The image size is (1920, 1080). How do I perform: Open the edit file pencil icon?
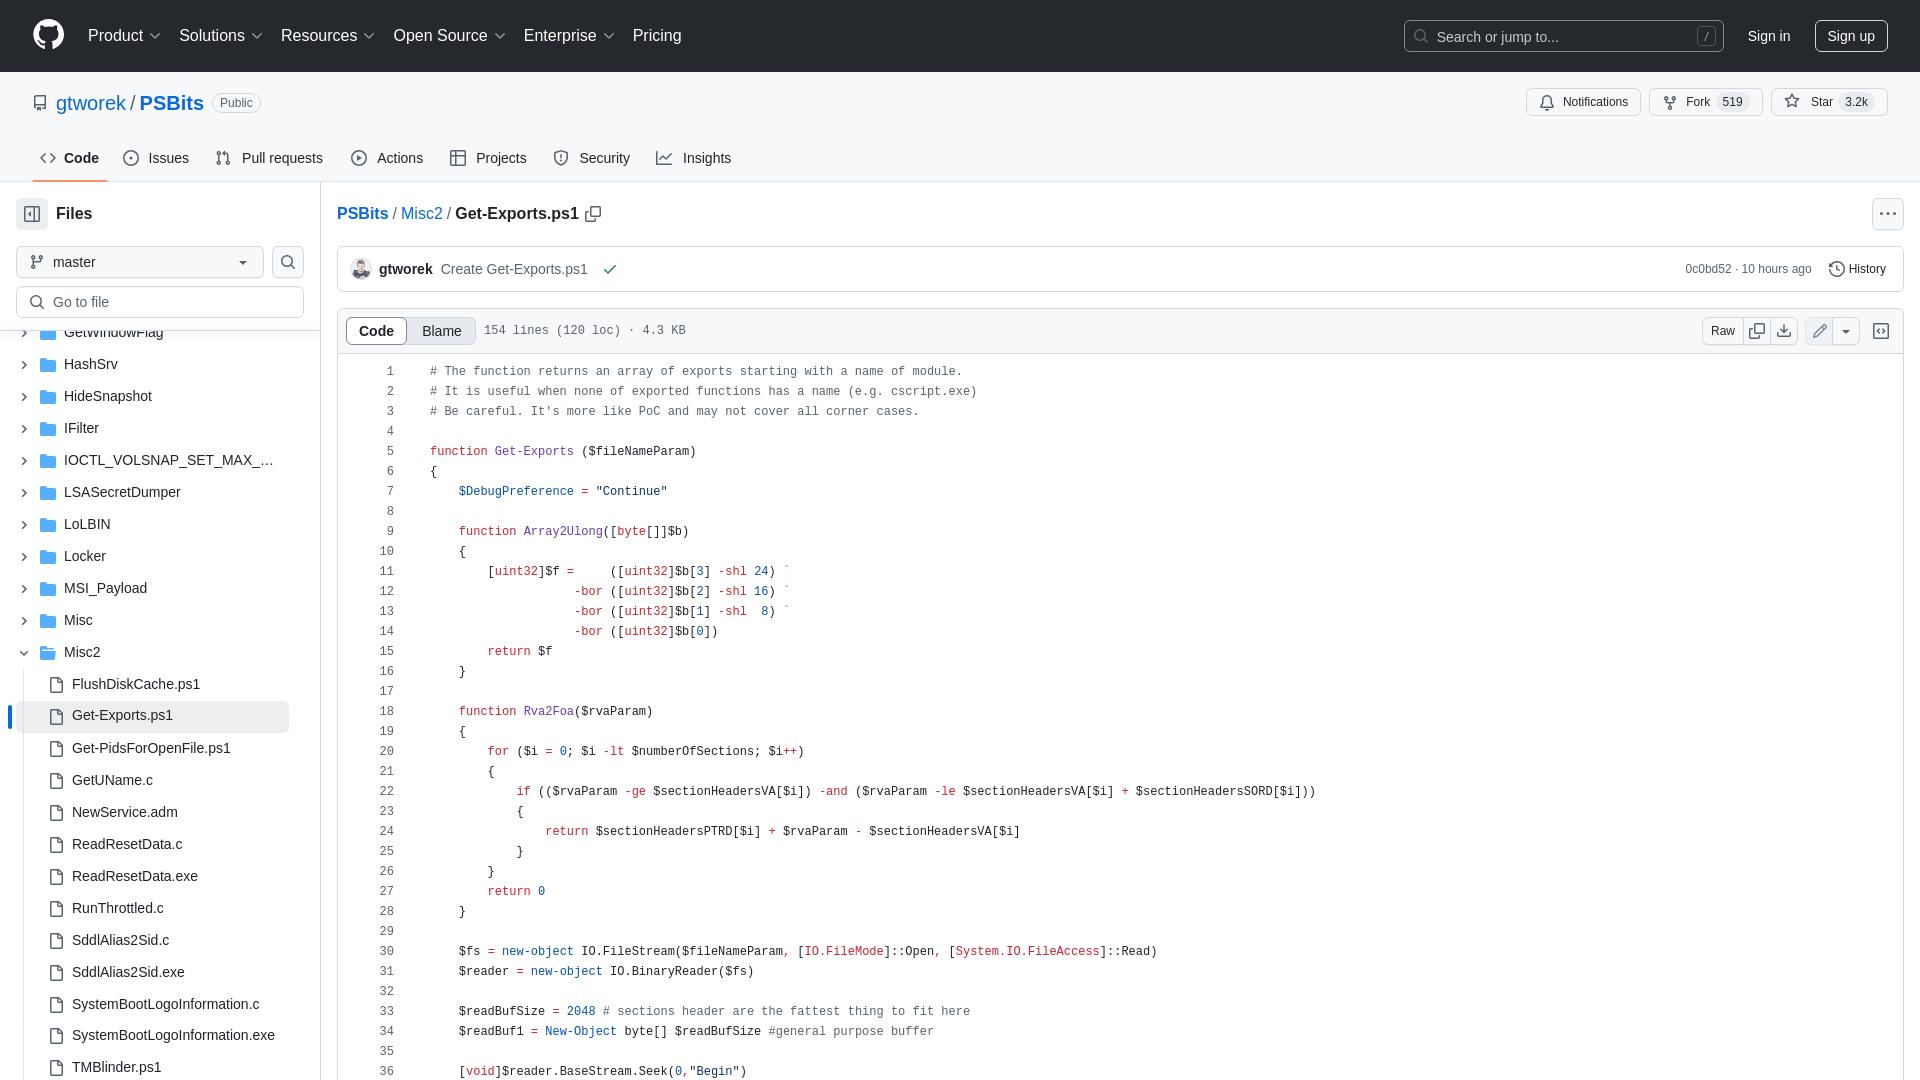pyautogui.click(x=1820, y=331)
